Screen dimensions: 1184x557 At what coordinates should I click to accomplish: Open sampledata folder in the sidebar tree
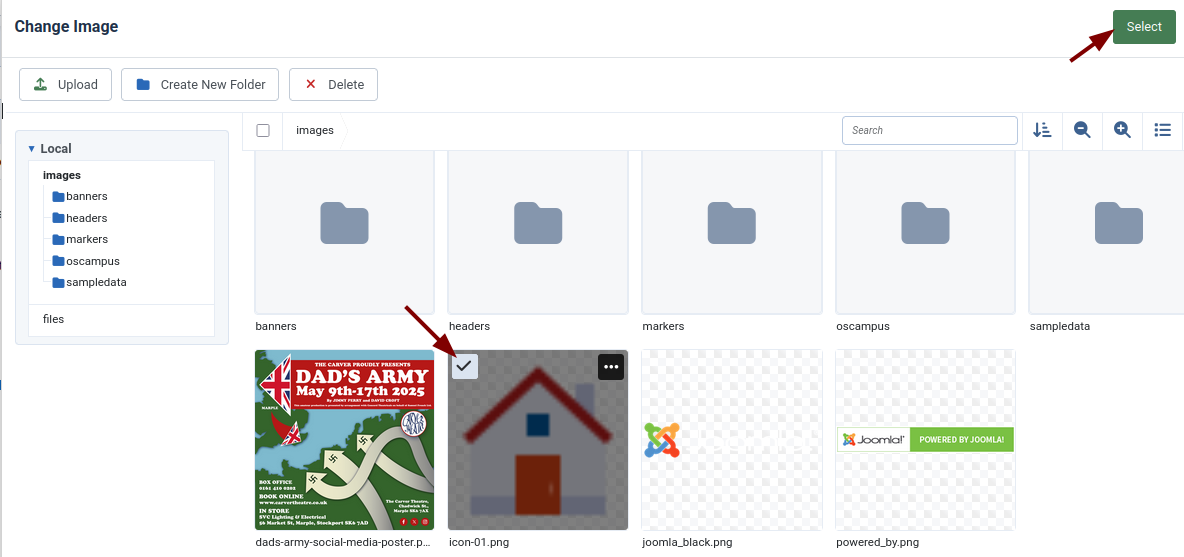tap(96, 283)
